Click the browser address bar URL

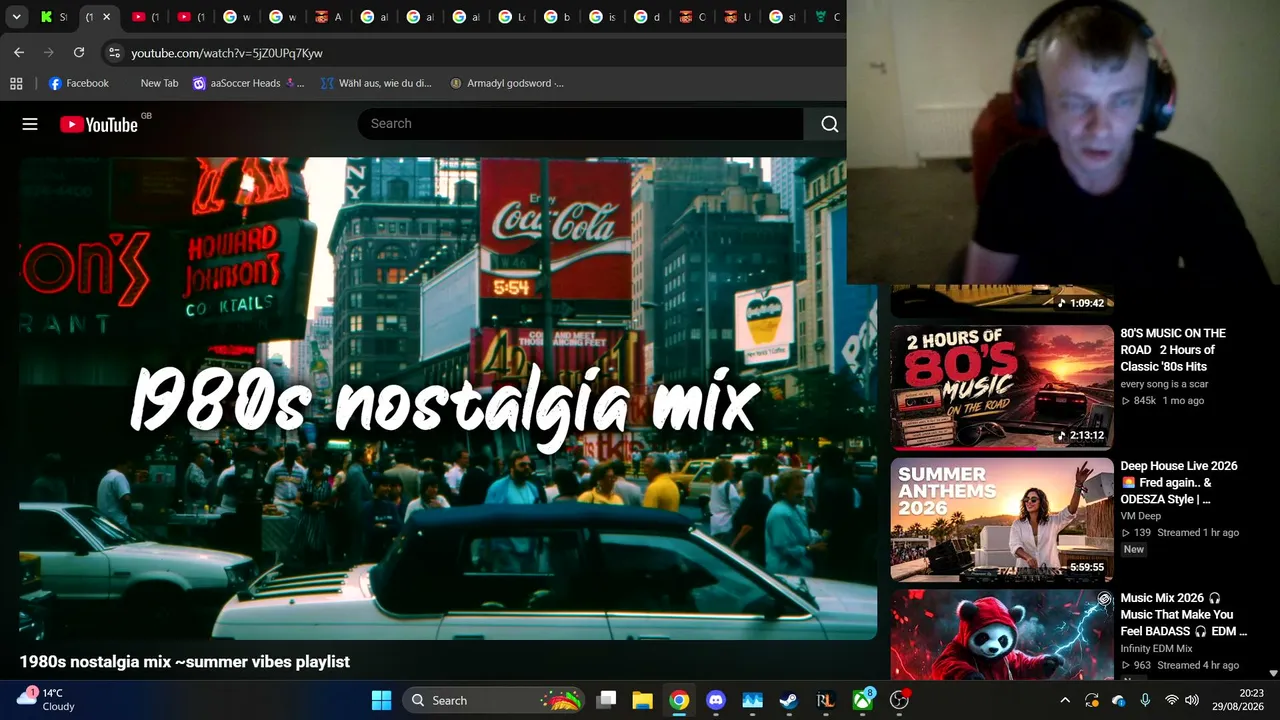(227, 53)
